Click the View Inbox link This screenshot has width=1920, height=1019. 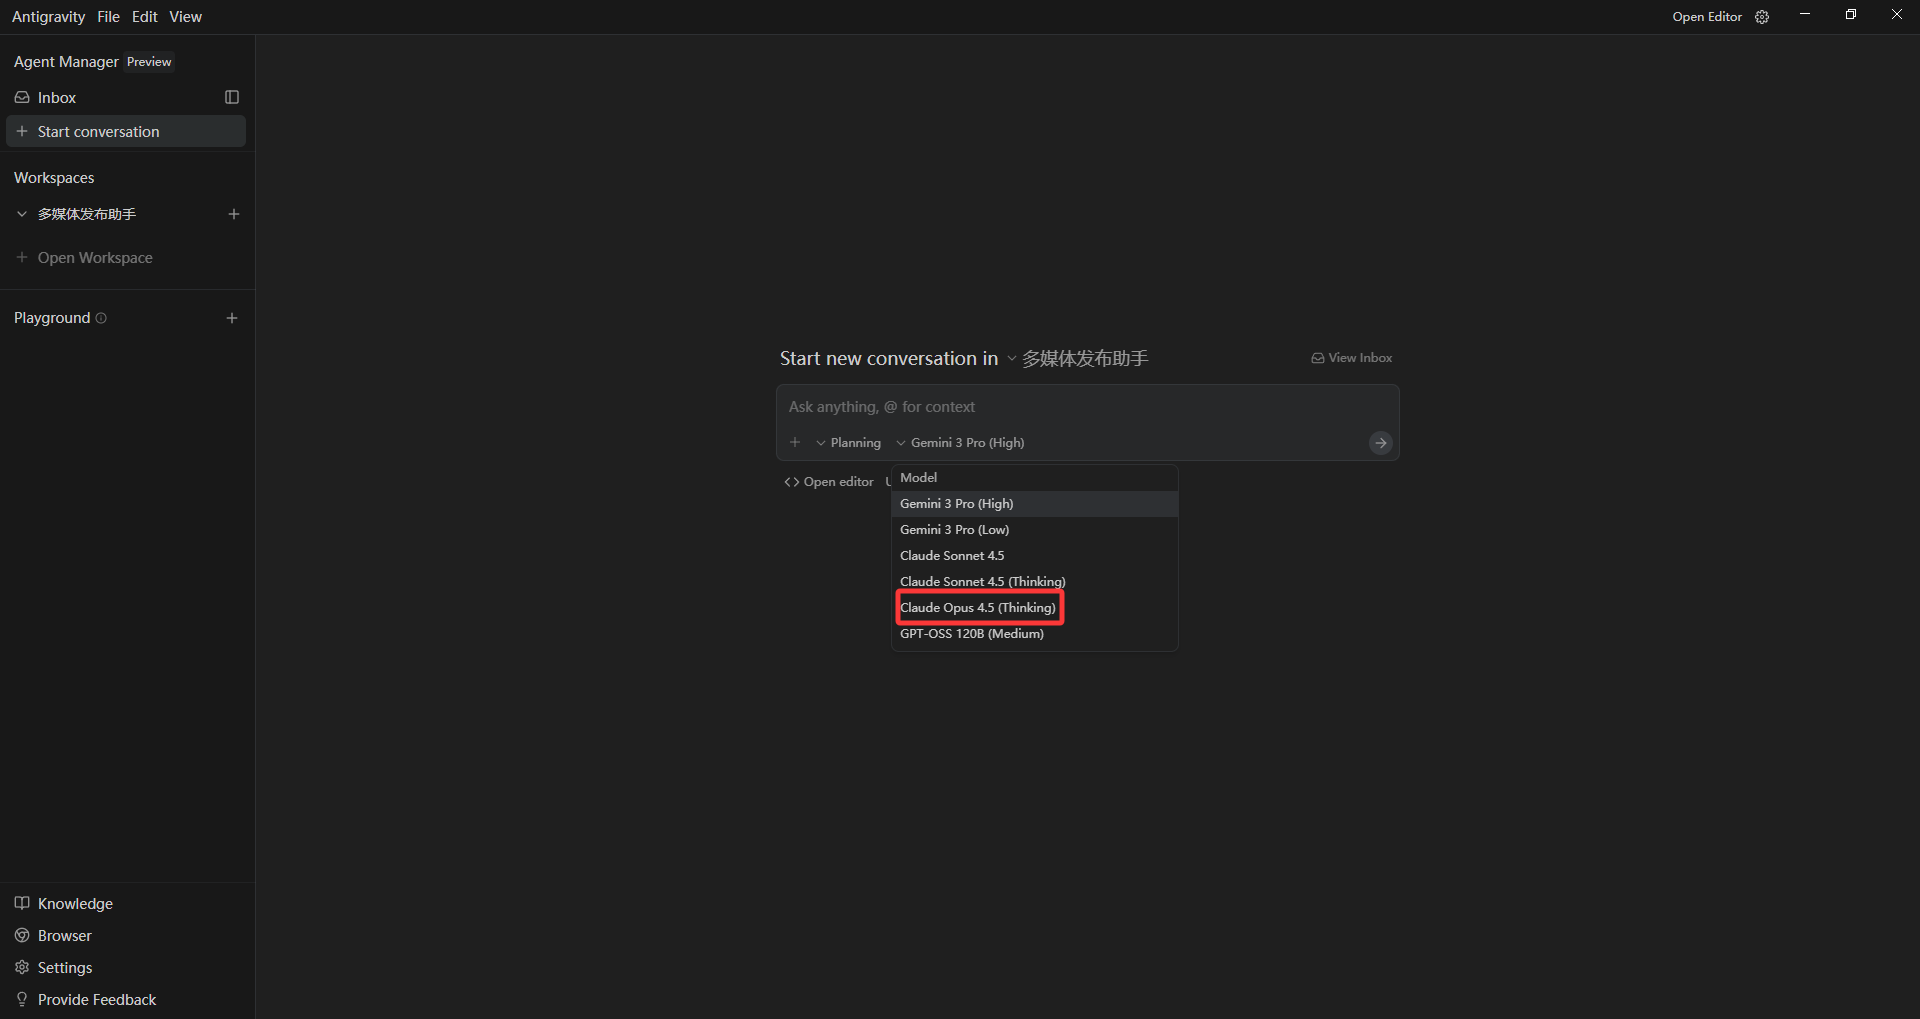pos(1351,358)
